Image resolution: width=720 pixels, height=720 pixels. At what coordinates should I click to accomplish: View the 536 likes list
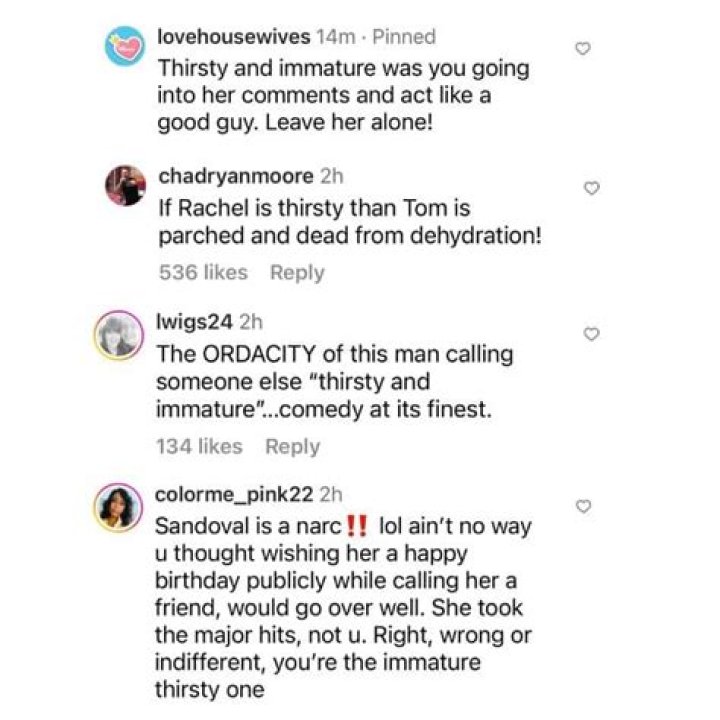tap(200, 273)
